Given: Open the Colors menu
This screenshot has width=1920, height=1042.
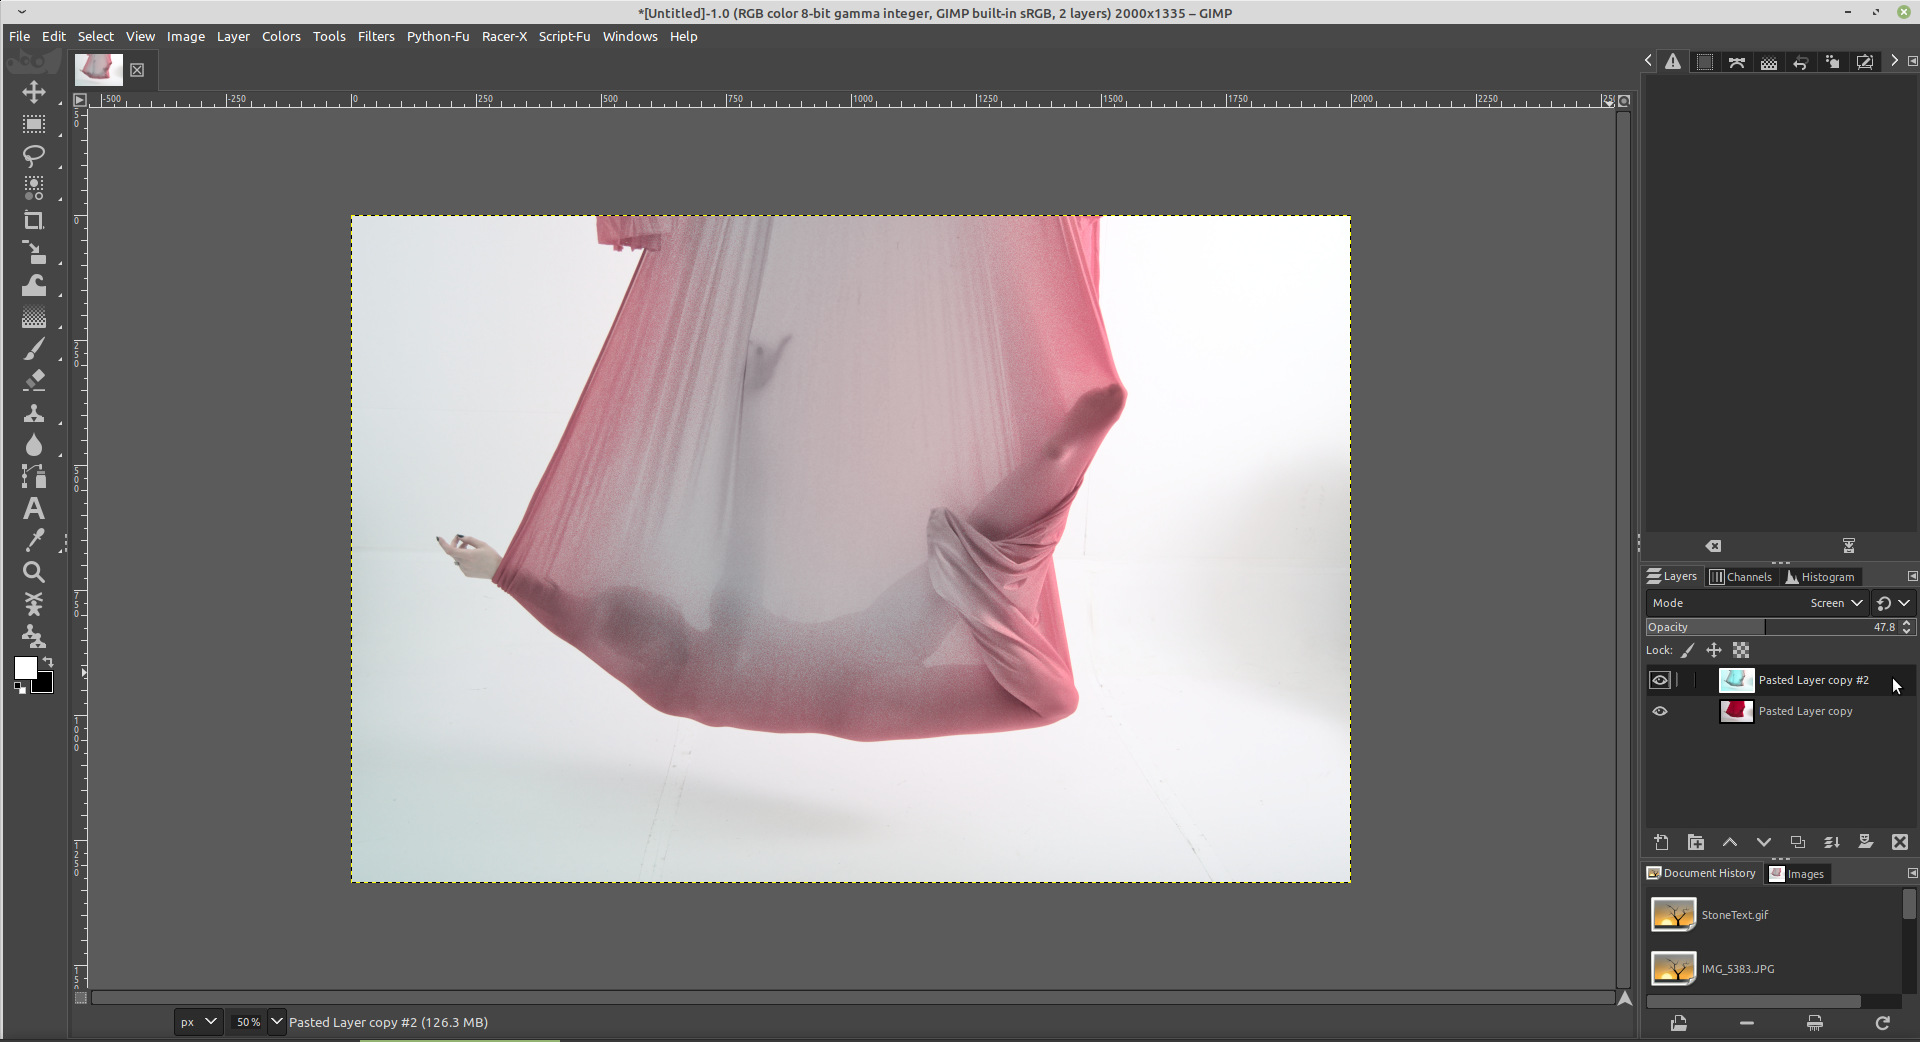Looking at the screenshot, I should pos(281,36).
